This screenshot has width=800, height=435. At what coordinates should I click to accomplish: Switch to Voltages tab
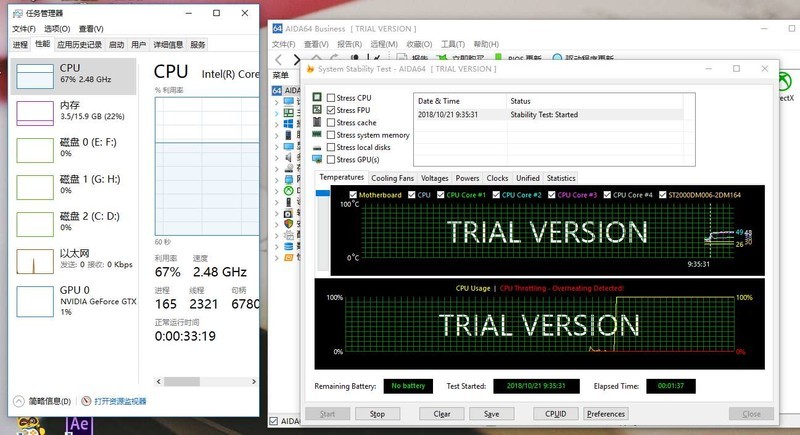pos(435,178)
